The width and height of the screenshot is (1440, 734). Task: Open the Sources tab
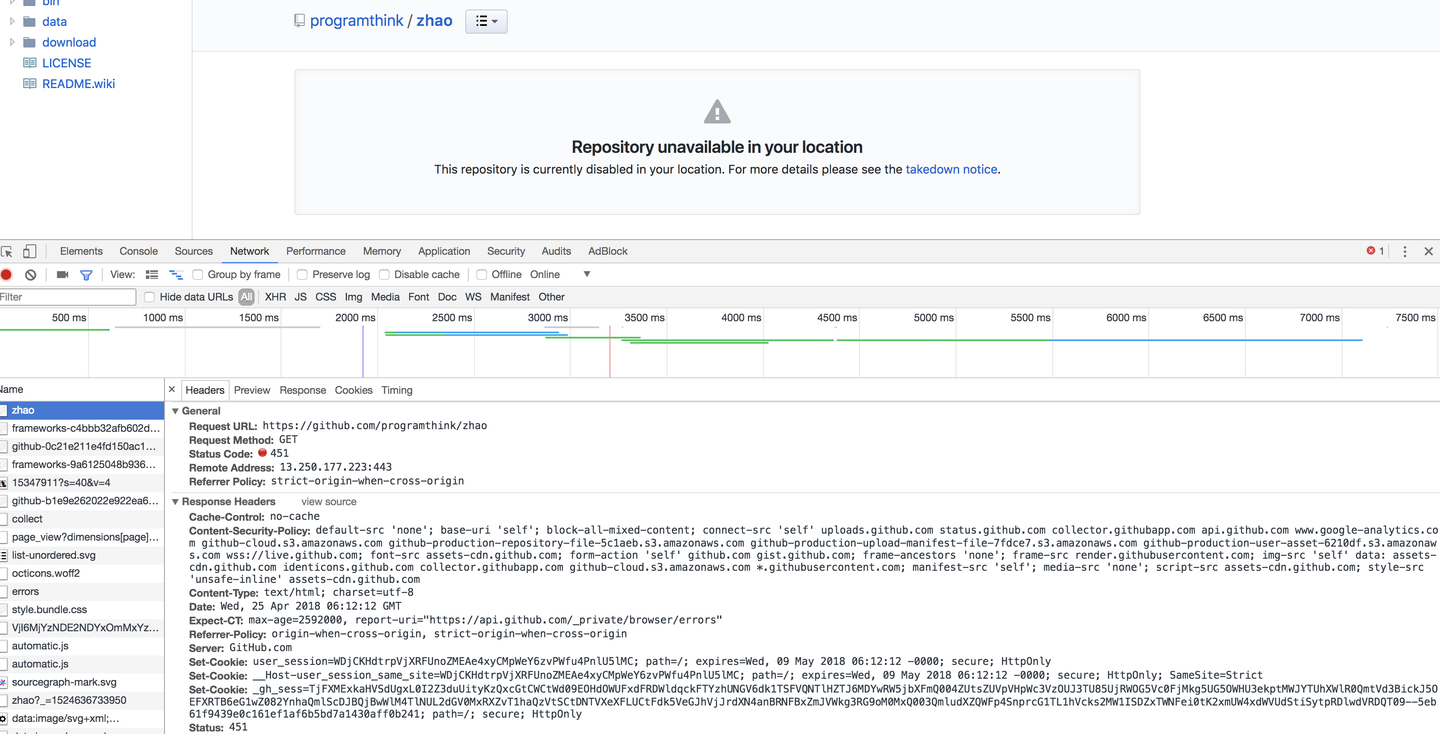(194, 251)
